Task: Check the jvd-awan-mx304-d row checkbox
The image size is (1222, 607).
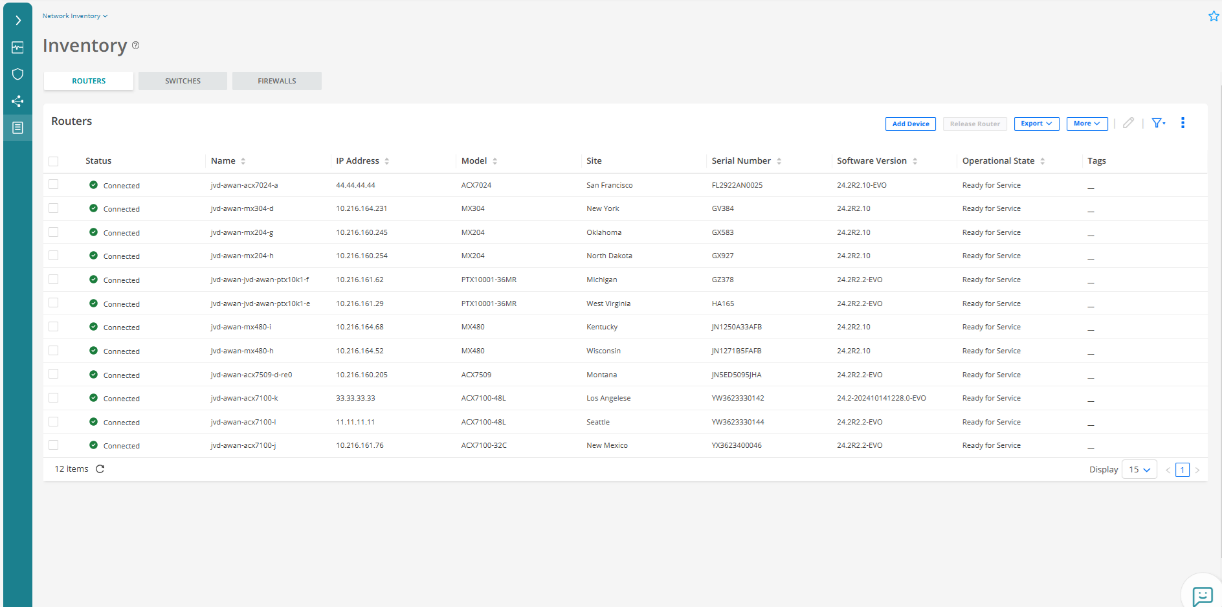Action: click(x=53, y=208)
